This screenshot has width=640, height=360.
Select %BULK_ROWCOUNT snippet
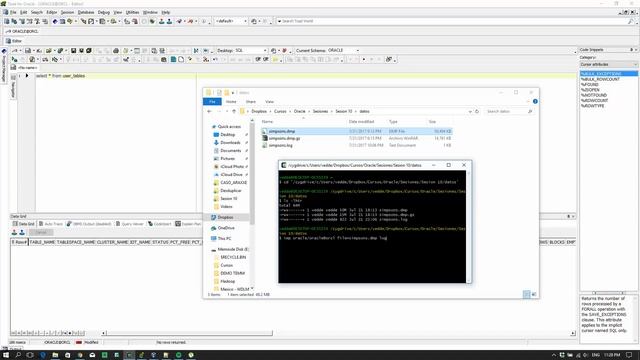tap(600, 79)
